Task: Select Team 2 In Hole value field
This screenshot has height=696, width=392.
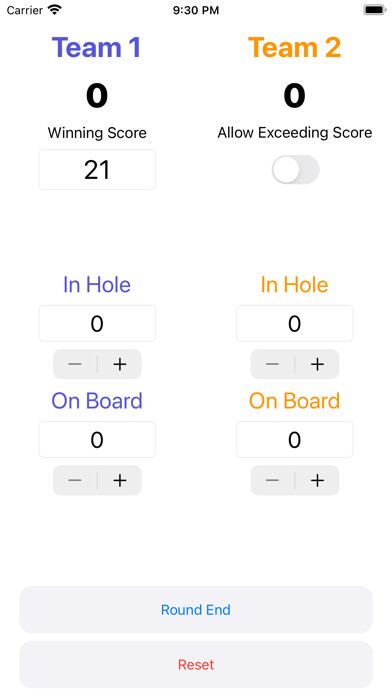Action: click(295, 324)
